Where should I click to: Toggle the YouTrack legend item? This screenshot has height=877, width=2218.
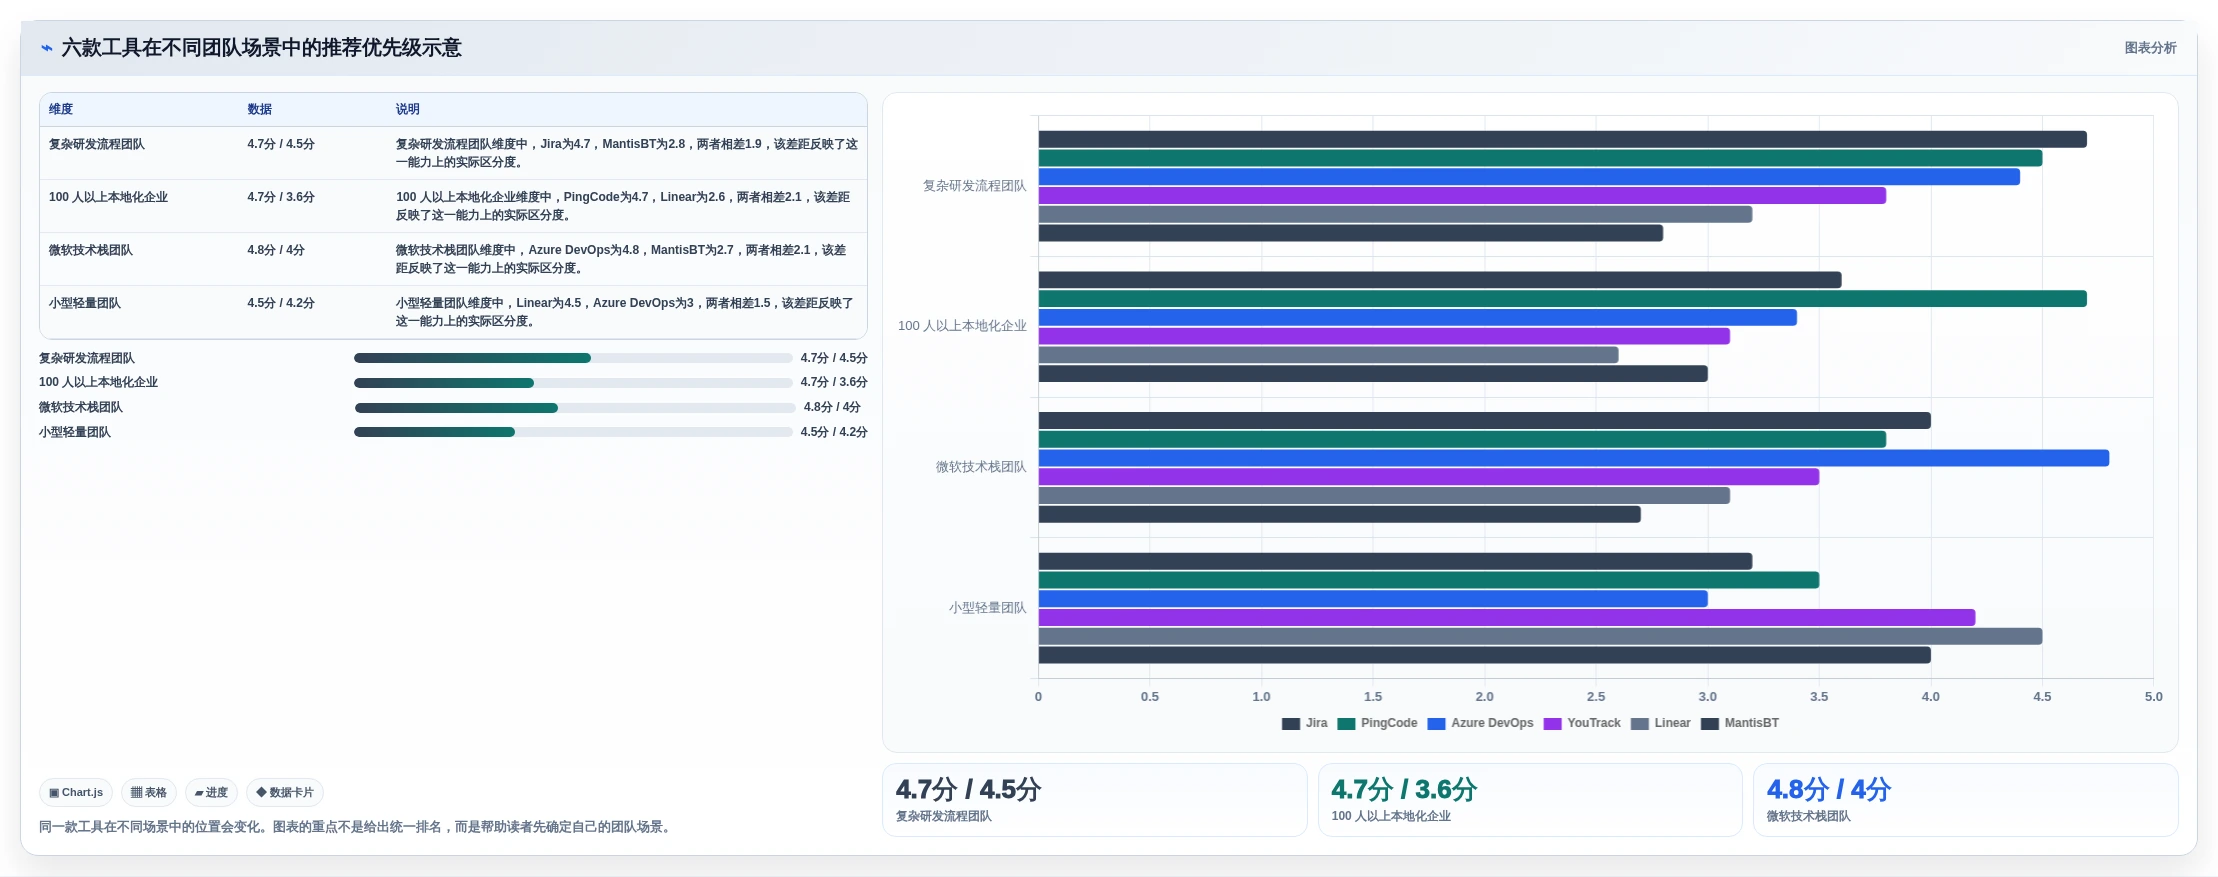tap(1582, 723)
